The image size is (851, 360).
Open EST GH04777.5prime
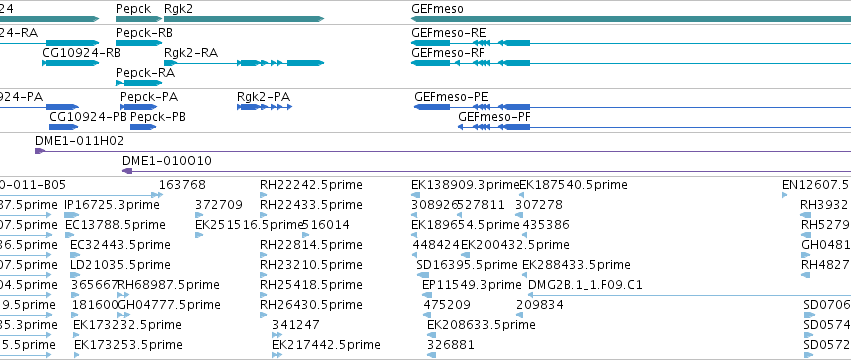[x=169, y=305]
